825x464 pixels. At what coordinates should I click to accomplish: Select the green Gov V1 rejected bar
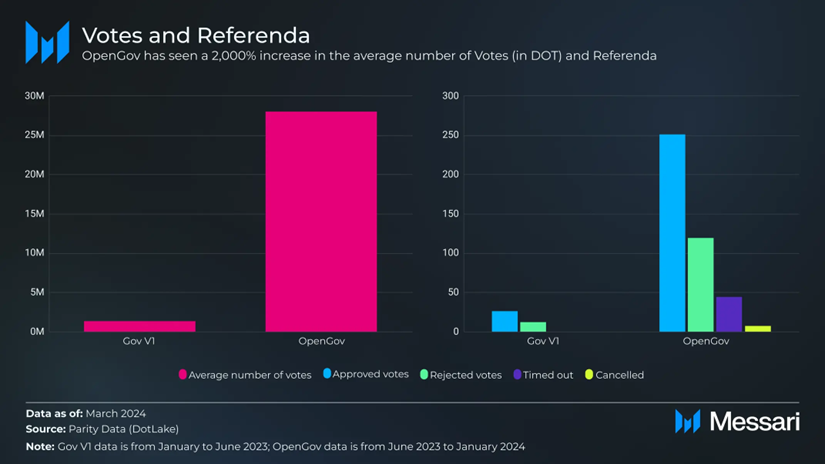[x=533, y=327]
